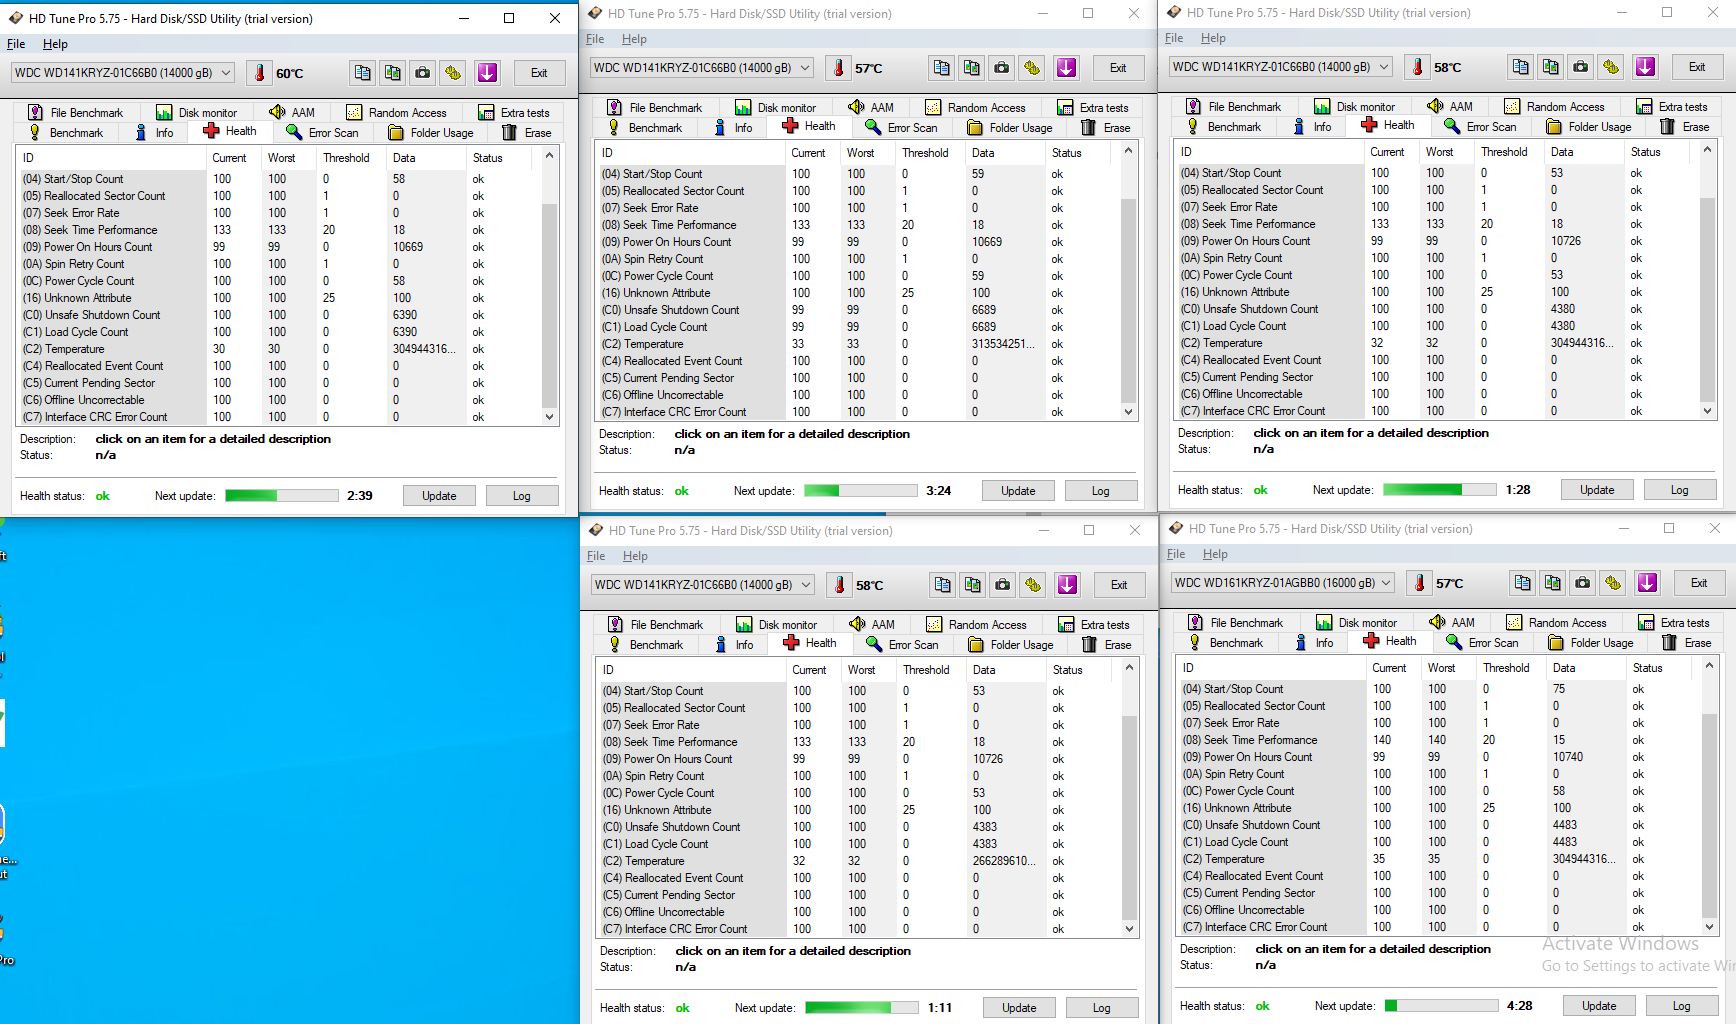Click Exit button in the 60°C window
Image resolution: width=1736 pixels, height=1024 pixels.
coord(538,73)
